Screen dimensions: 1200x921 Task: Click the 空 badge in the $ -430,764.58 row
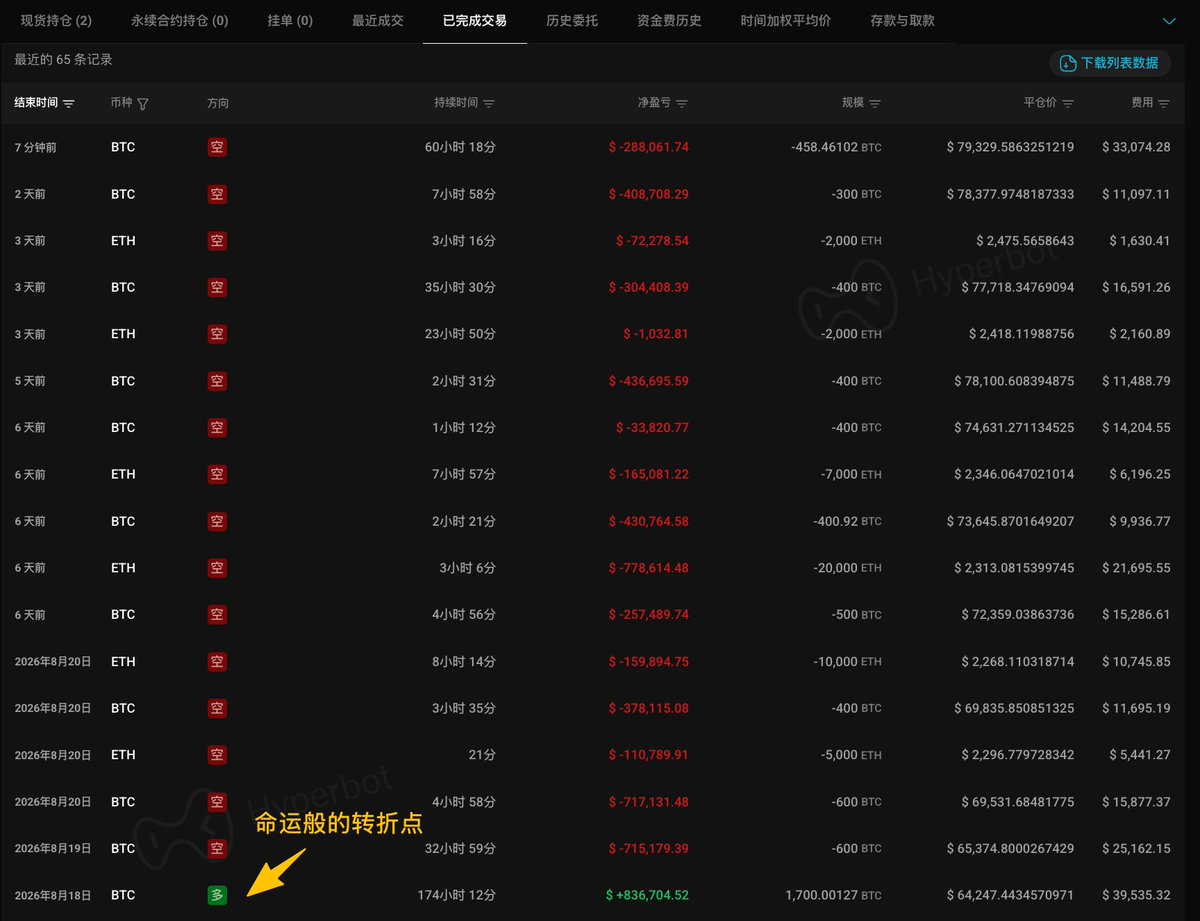click(217, 521)
